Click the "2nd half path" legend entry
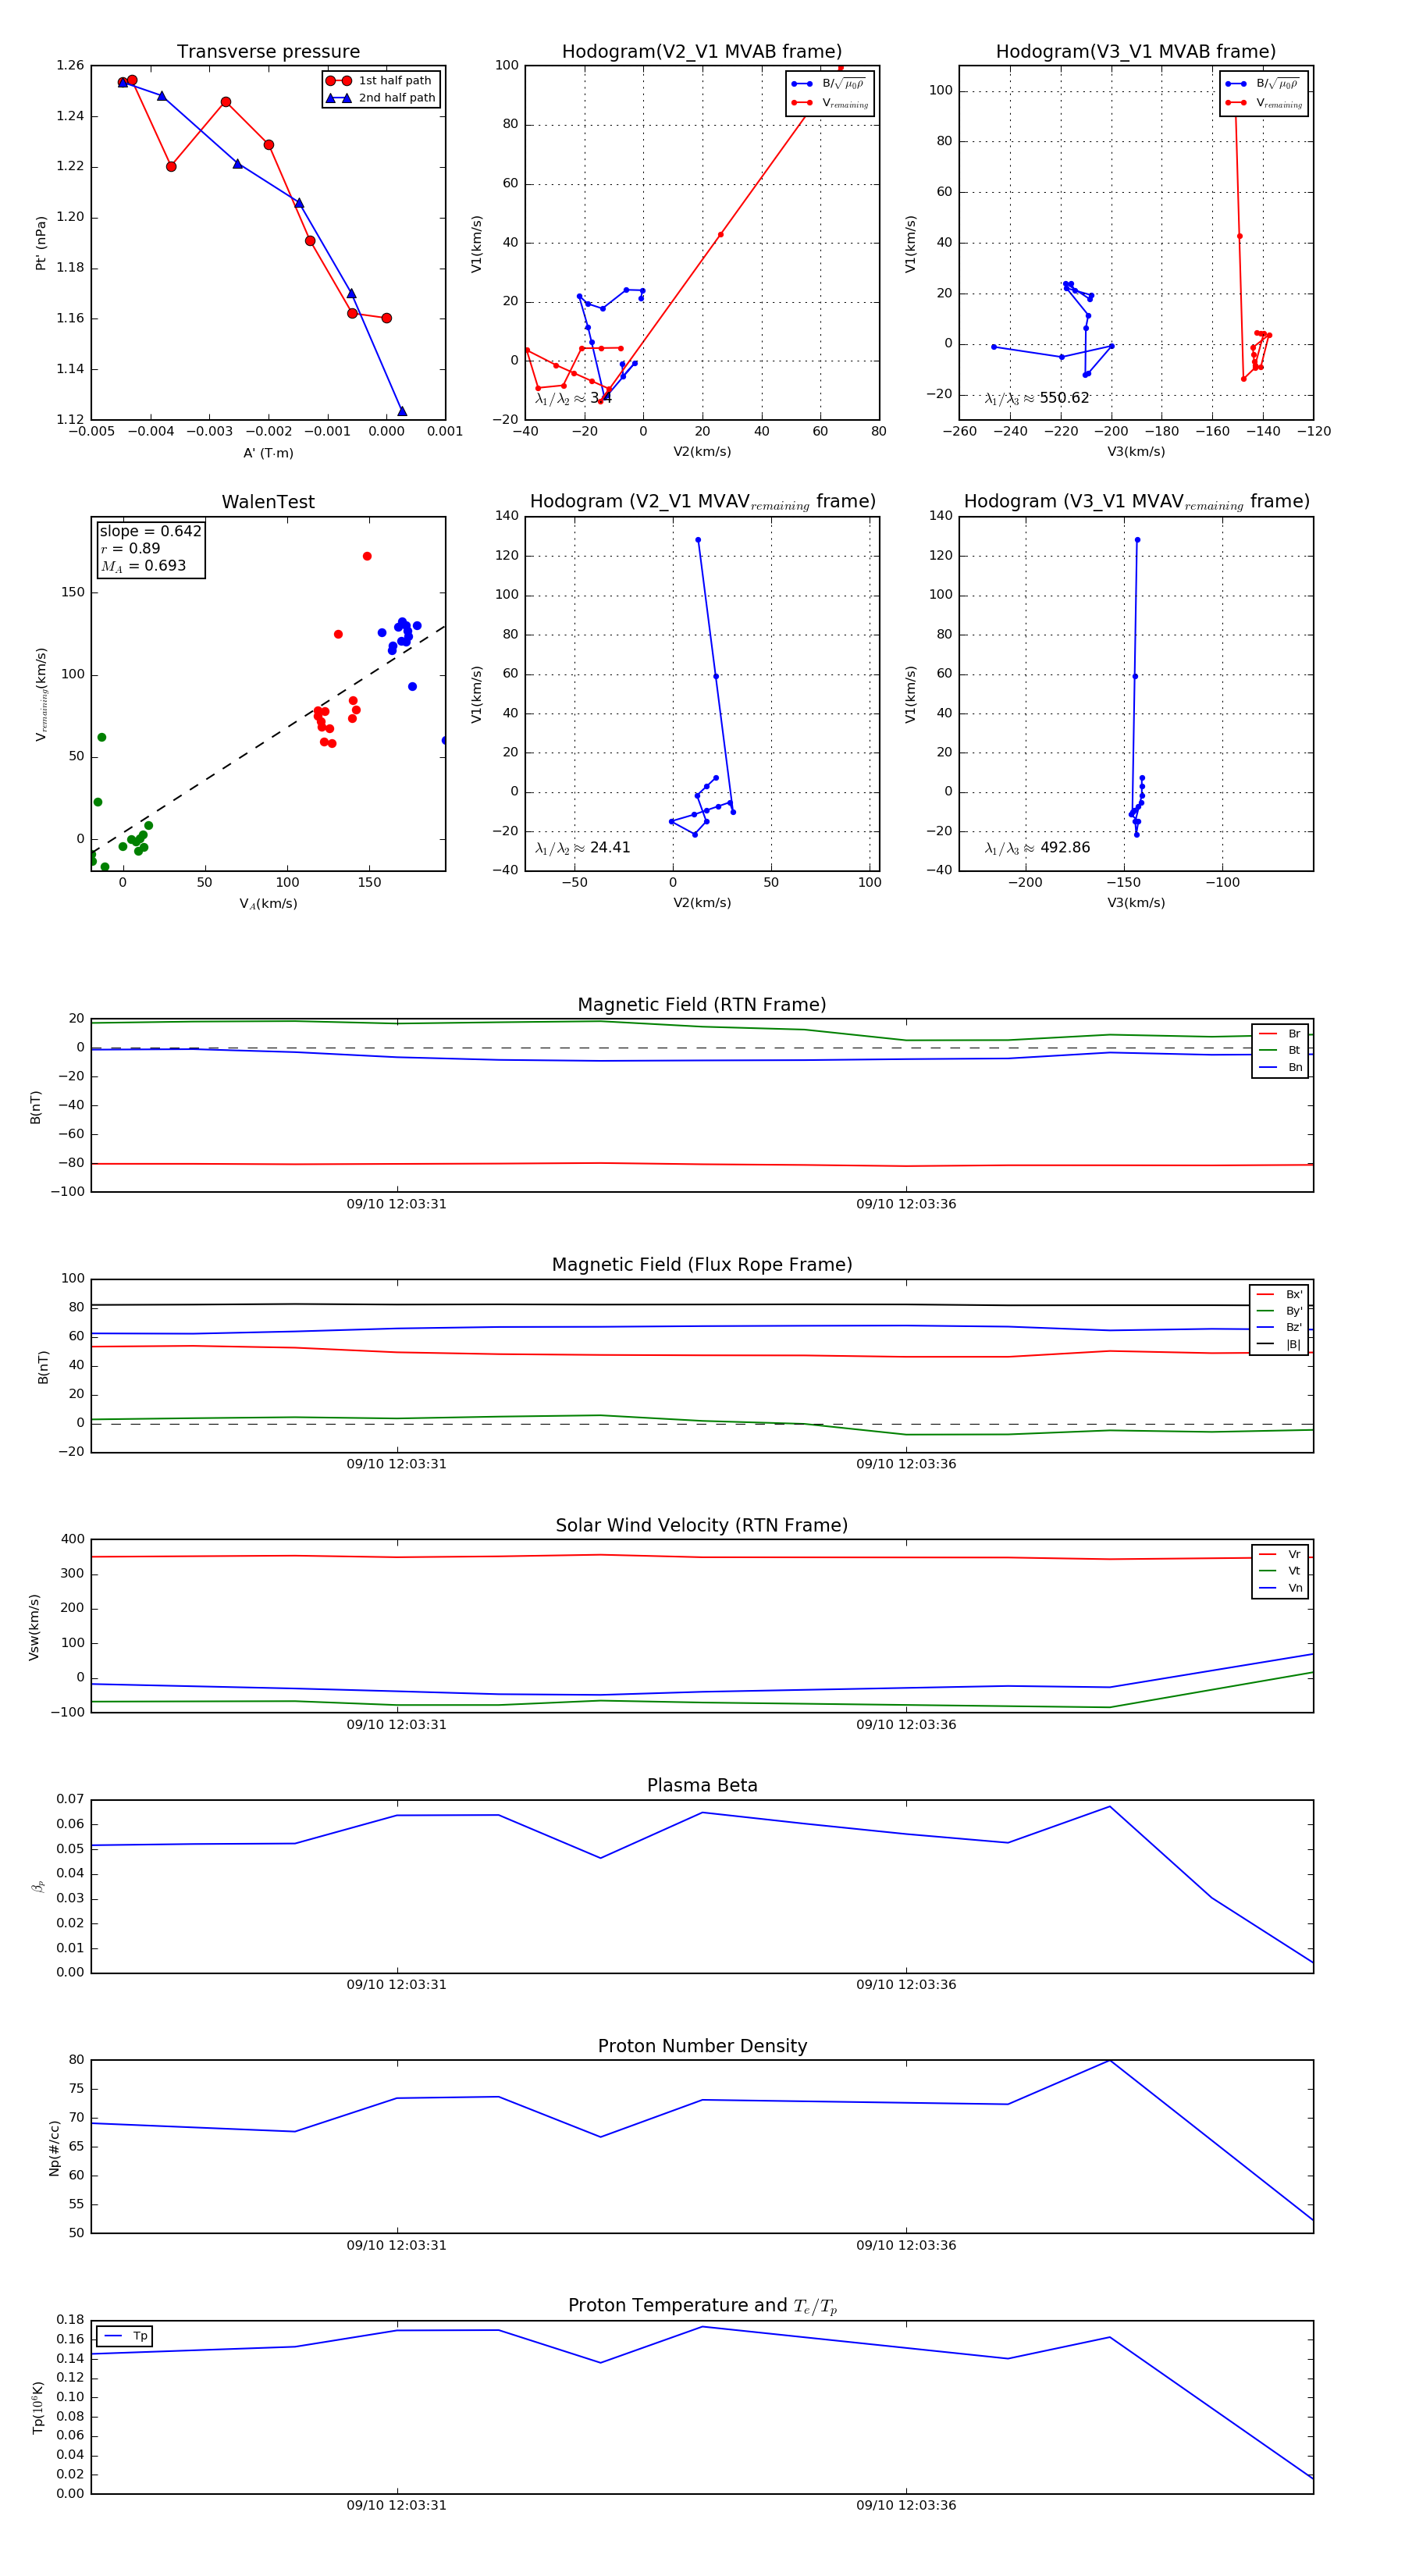 tap(380, 98)
